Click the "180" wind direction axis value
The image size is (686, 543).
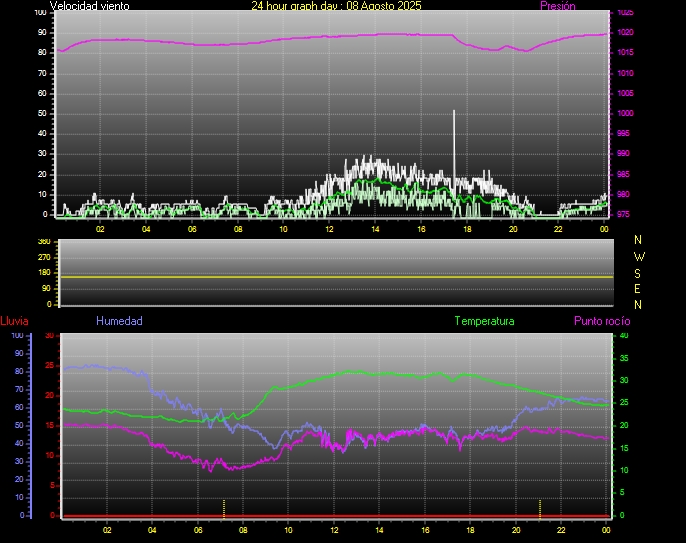(44, 273)
